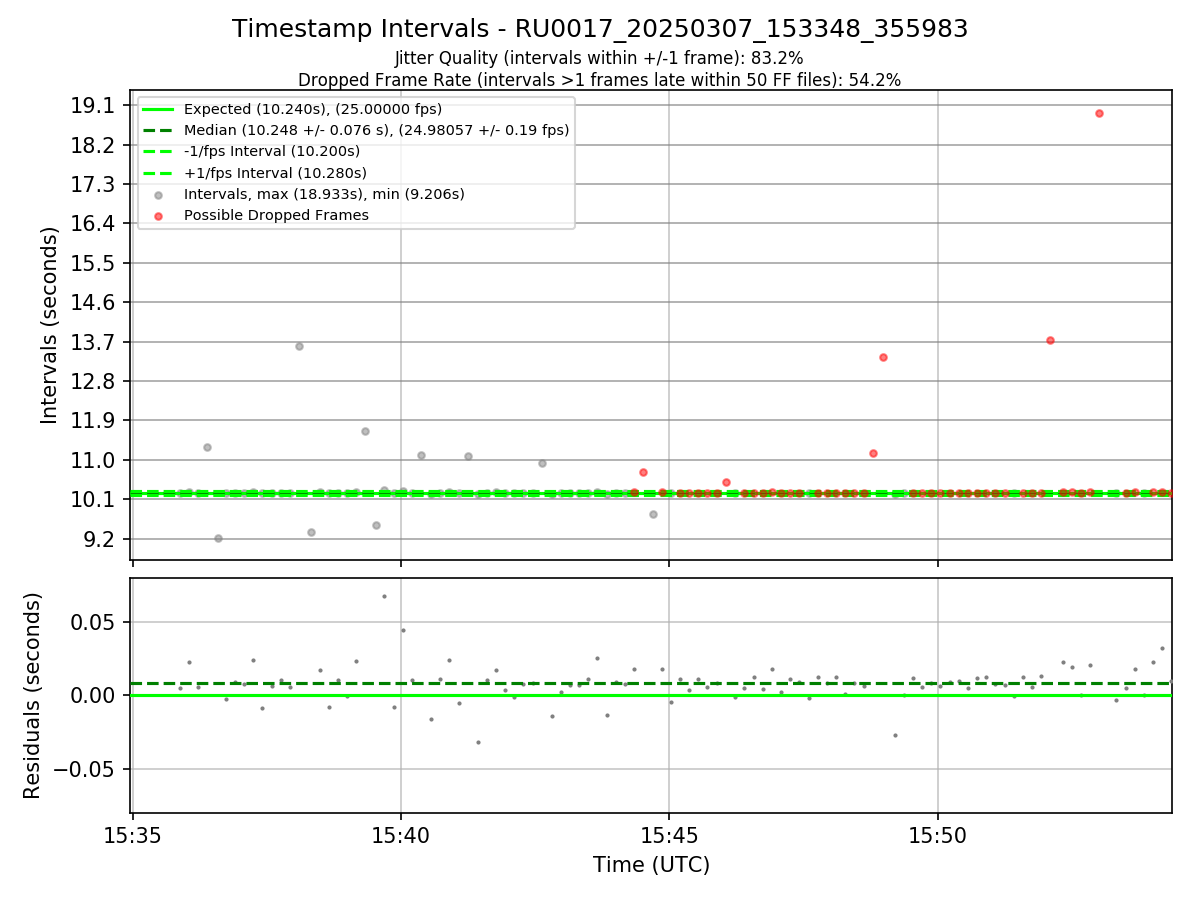Click the highest residual dot near 0.07
1200x900 pixels.
384,596
